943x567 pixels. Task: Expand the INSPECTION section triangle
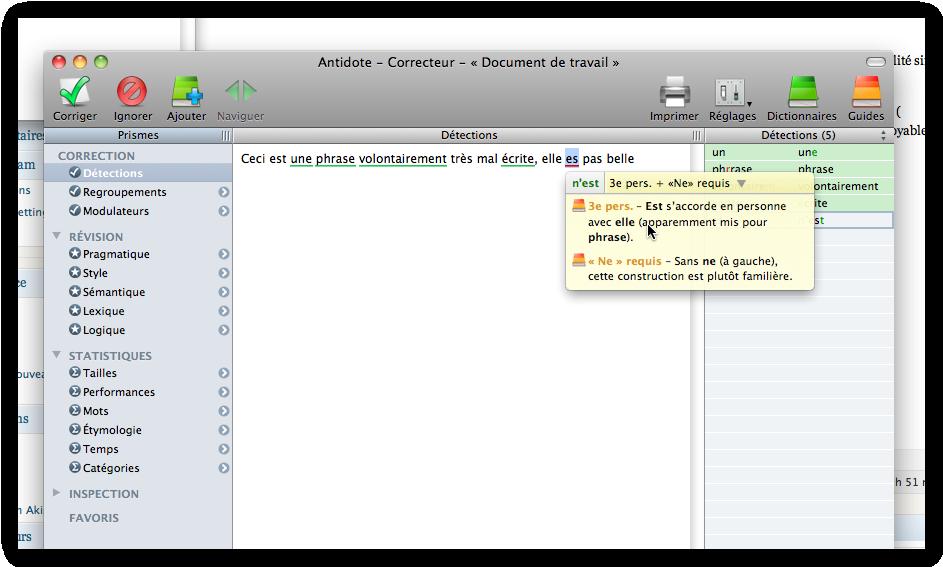tap(56, 492)
